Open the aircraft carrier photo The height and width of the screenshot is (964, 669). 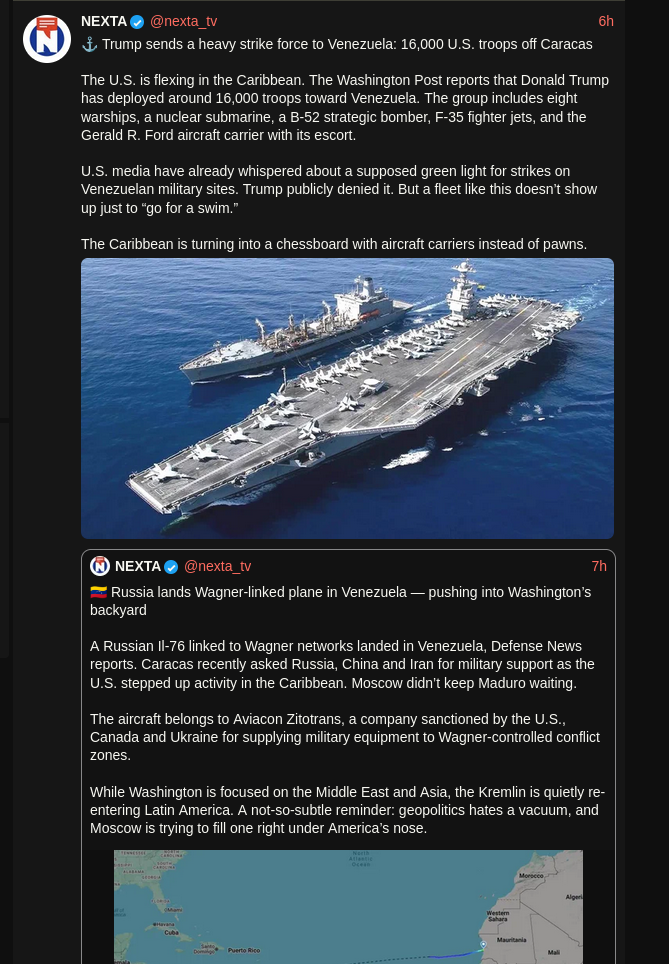click(x=347, y=398)
